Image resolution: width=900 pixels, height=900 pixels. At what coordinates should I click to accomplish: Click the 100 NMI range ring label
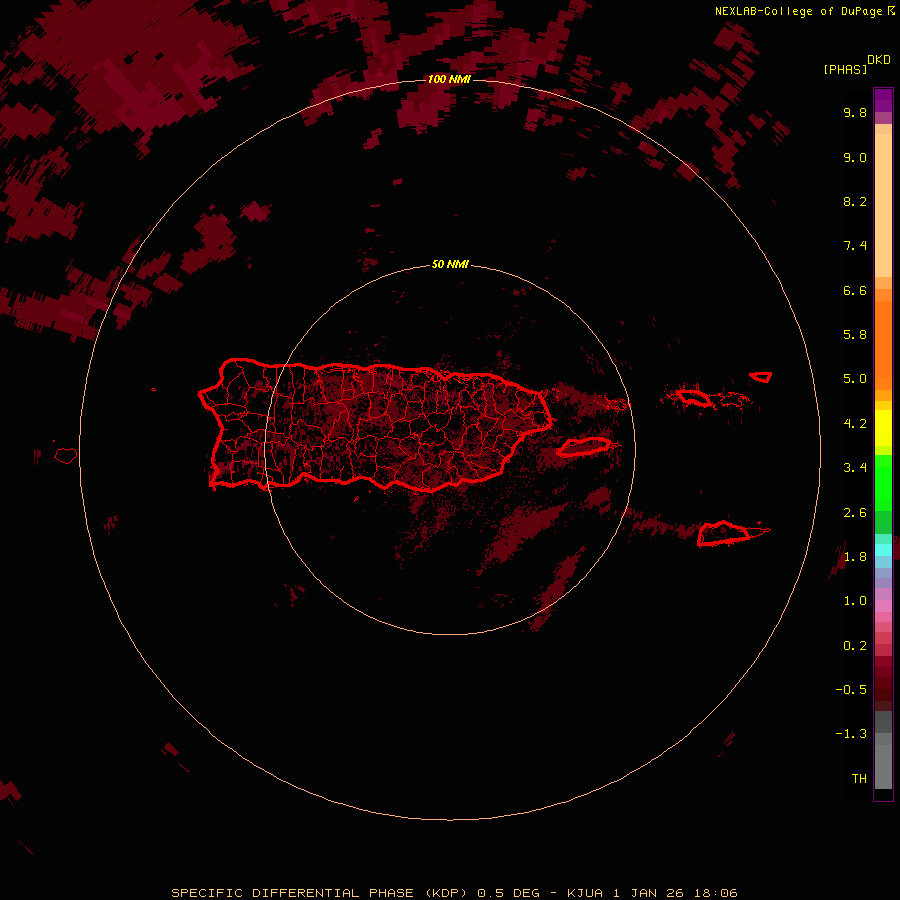coord(449,79)
